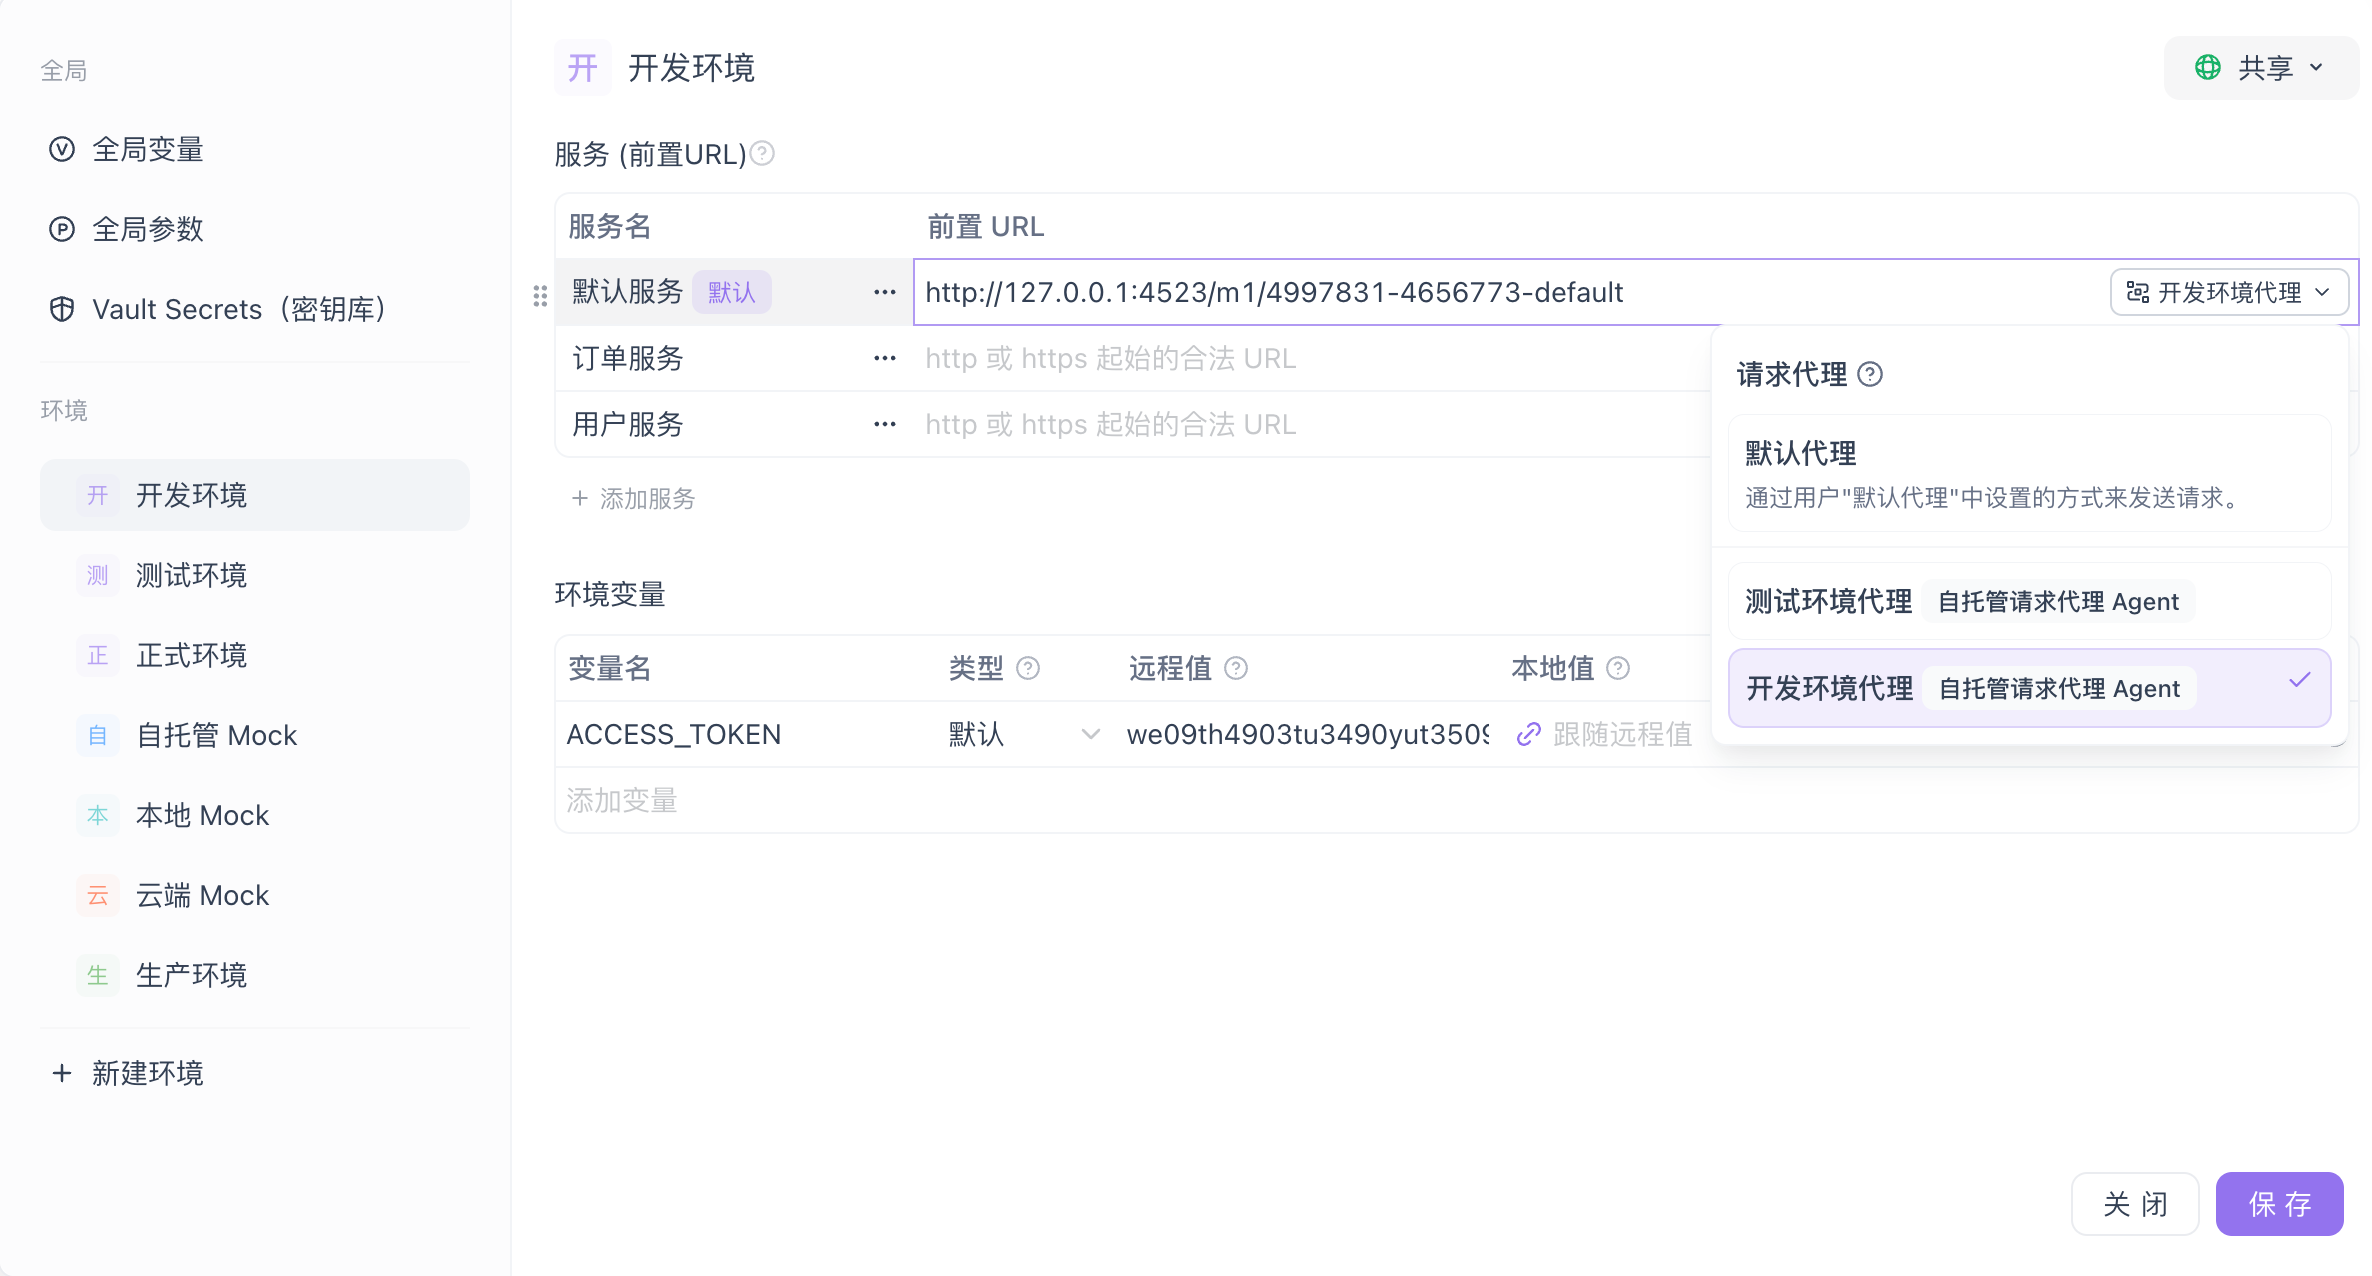
Task: Click the help icon next to 请求代理
Action: (x=1870, y=375)
